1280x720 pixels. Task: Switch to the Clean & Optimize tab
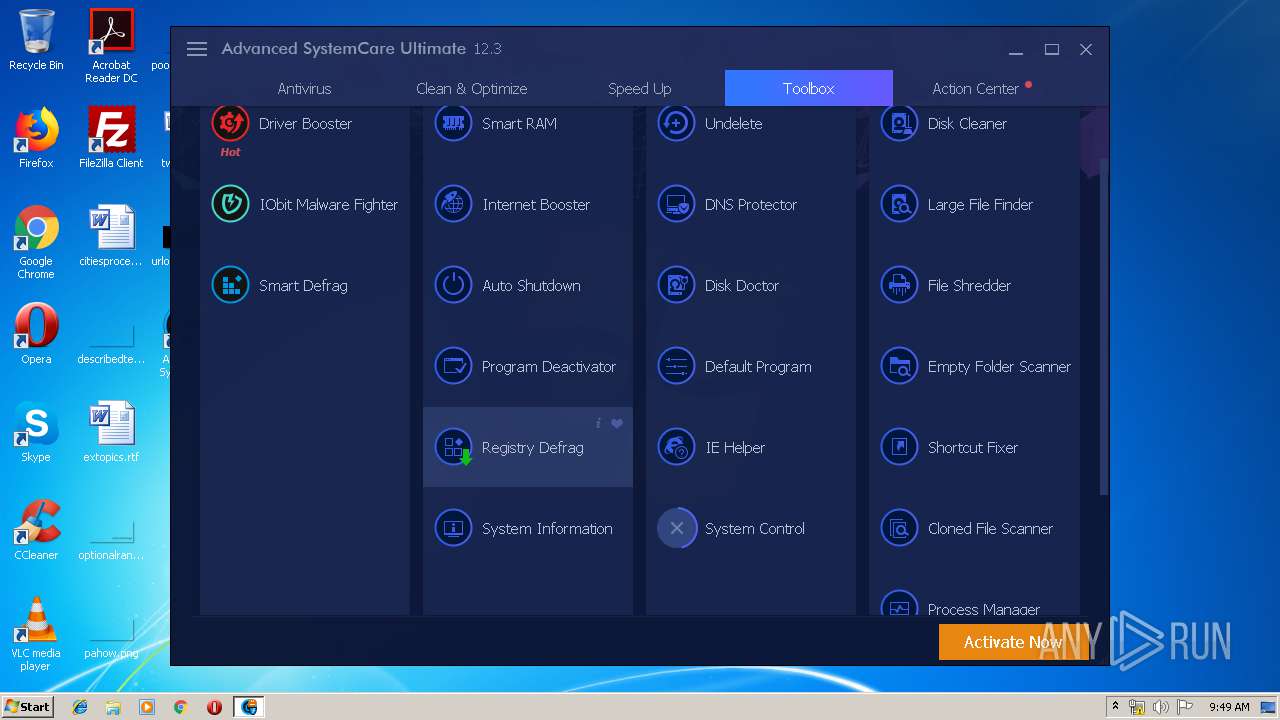pos(471,88)
